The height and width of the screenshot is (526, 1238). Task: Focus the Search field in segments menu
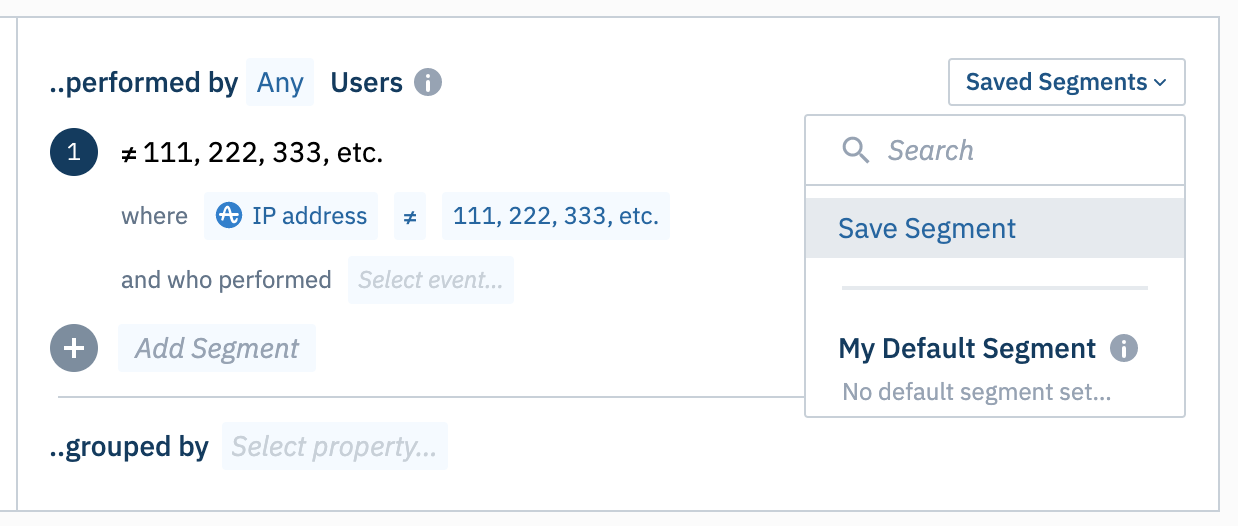1010,150
